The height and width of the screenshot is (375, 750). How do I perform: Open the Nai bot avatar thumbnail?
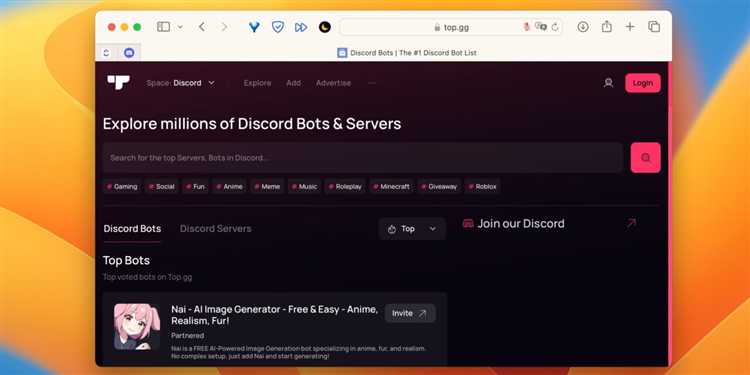pos(137,326)
